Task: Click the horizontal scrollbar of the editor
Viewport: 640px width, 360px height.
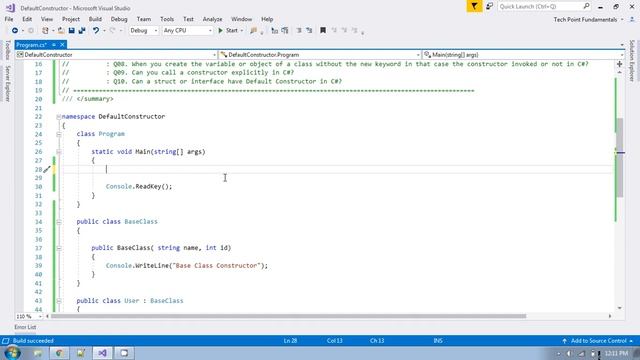Action: (288, 316)
